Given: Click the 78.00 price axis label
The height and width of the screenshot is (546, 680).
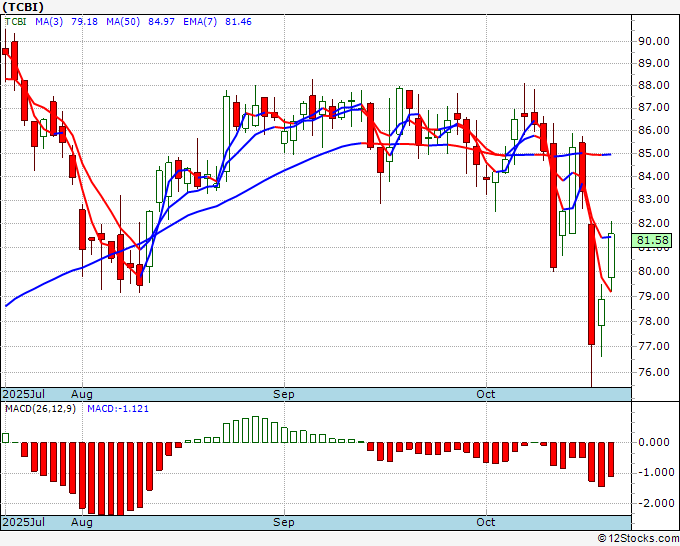Looking at the screenshot, I should (x=654, y=321).
